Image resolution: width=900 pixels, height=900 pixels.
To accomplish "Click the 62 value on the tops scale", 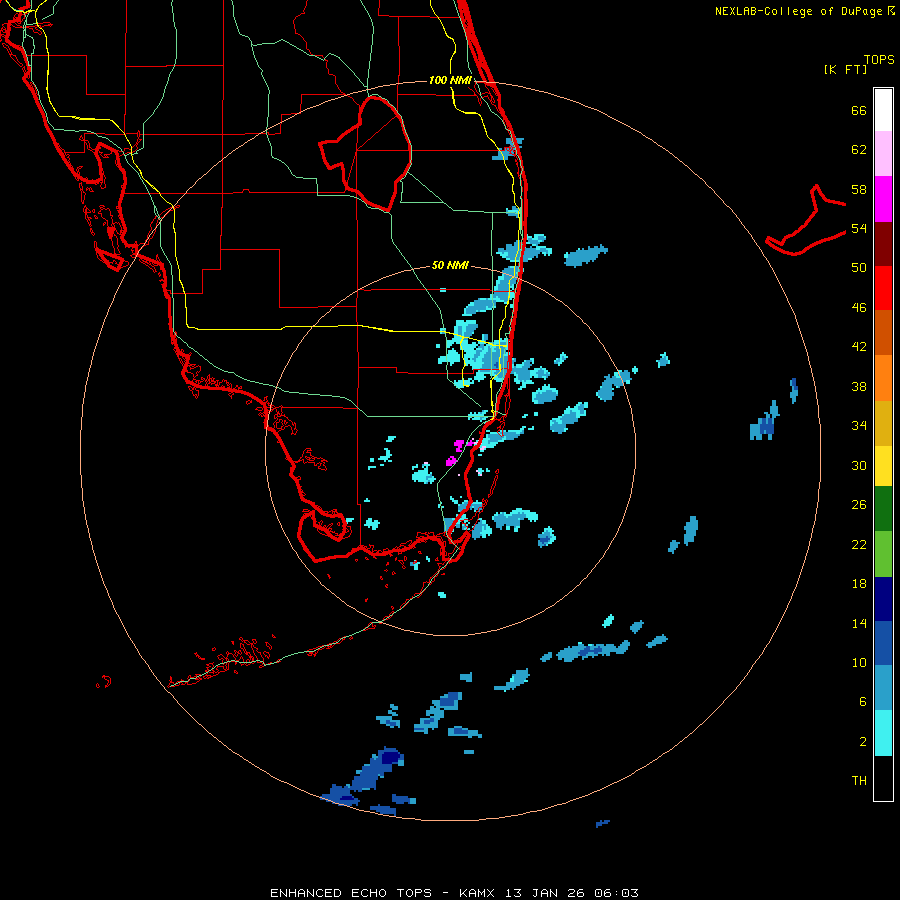I will click(x=859, y=150).
